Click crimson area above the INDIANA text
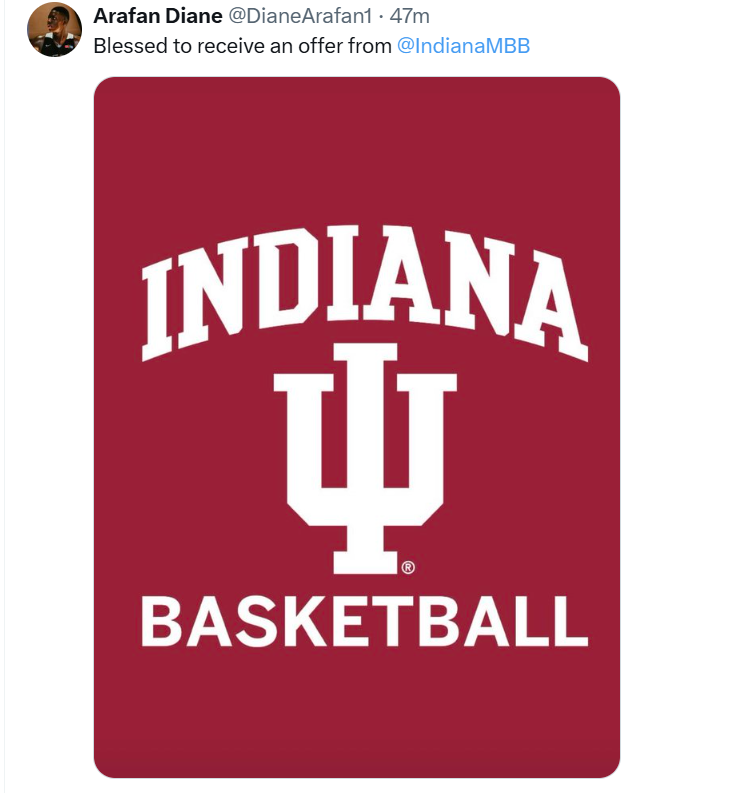The height and width of the screenshot is (793, 731). tap(356, 150)
